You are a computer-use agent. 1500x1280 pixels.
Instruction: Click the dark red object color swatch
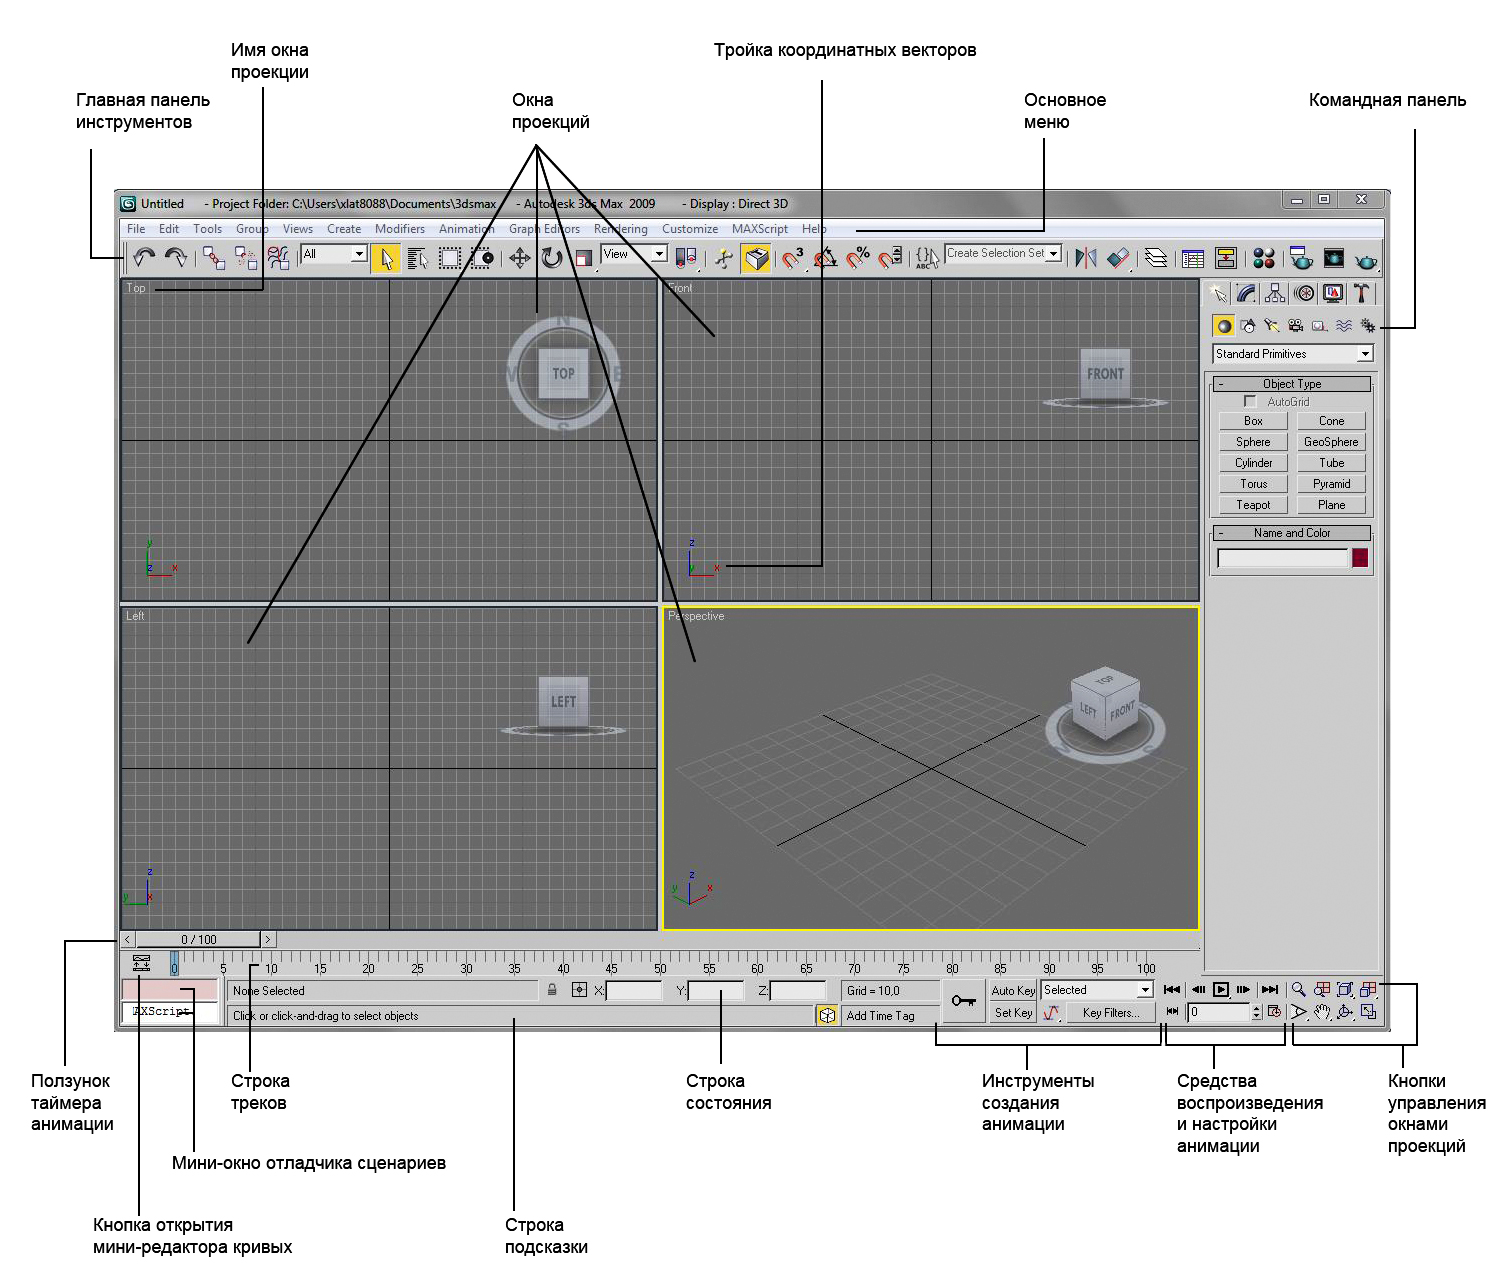point(1360,558)
